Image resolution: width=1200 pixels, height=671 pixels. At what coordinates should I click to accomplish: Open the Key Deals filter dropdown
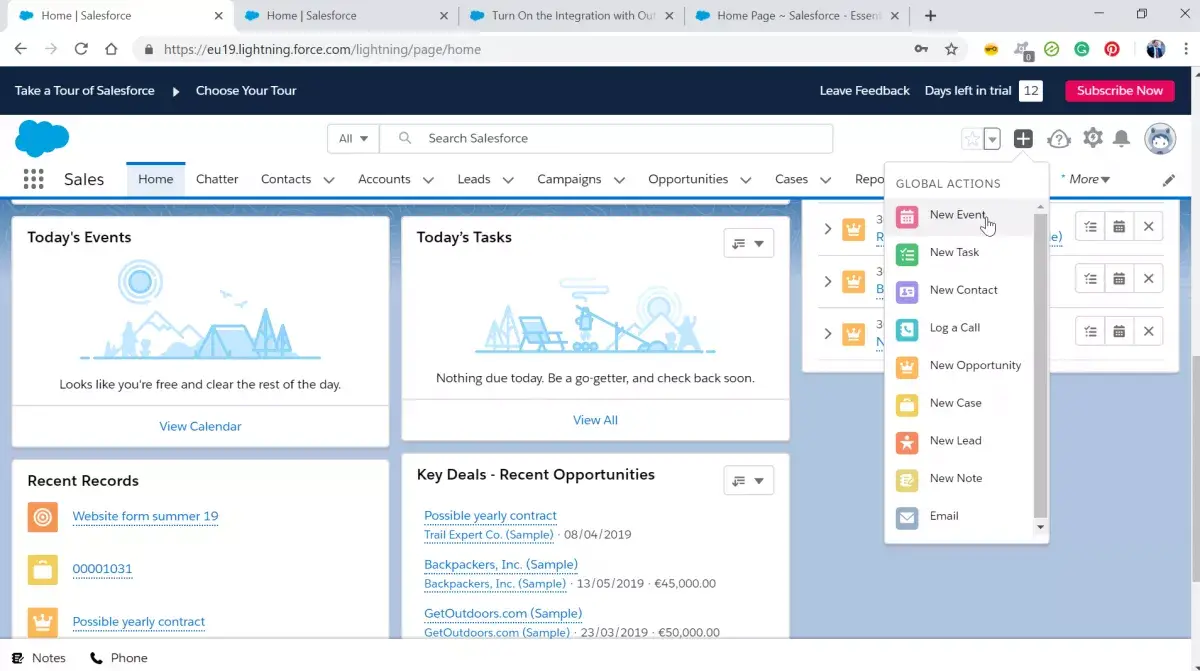pyautogui.click(x=748, y=481)
